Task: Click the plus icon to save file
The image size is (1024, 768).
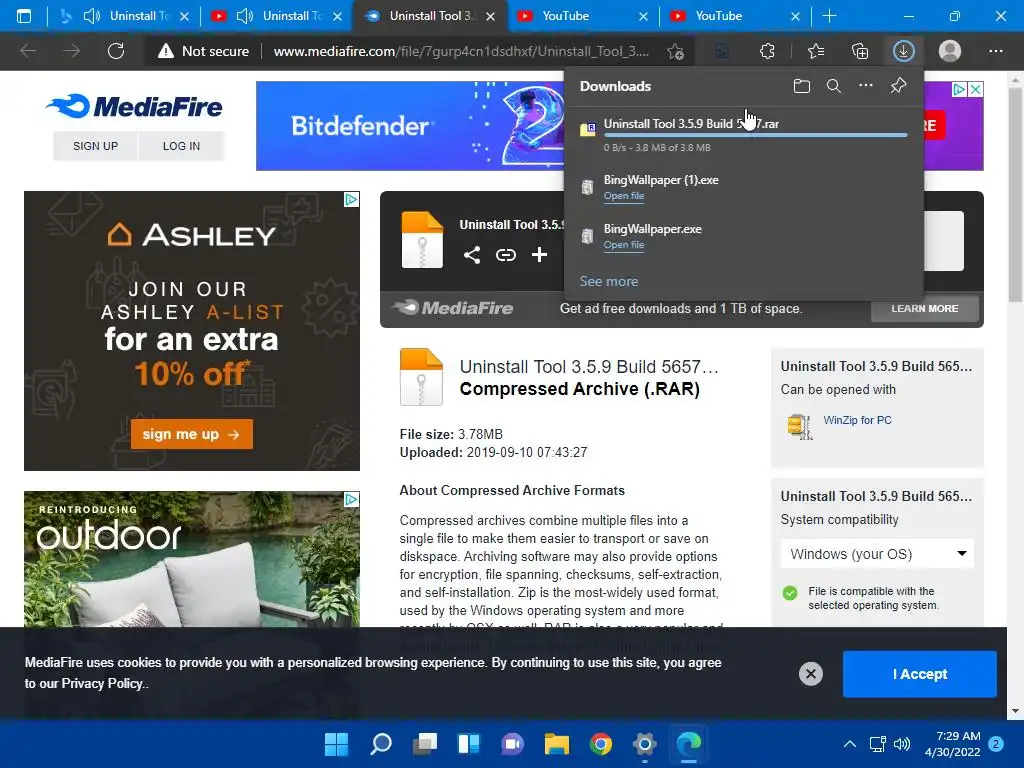Action: point(539,255)
